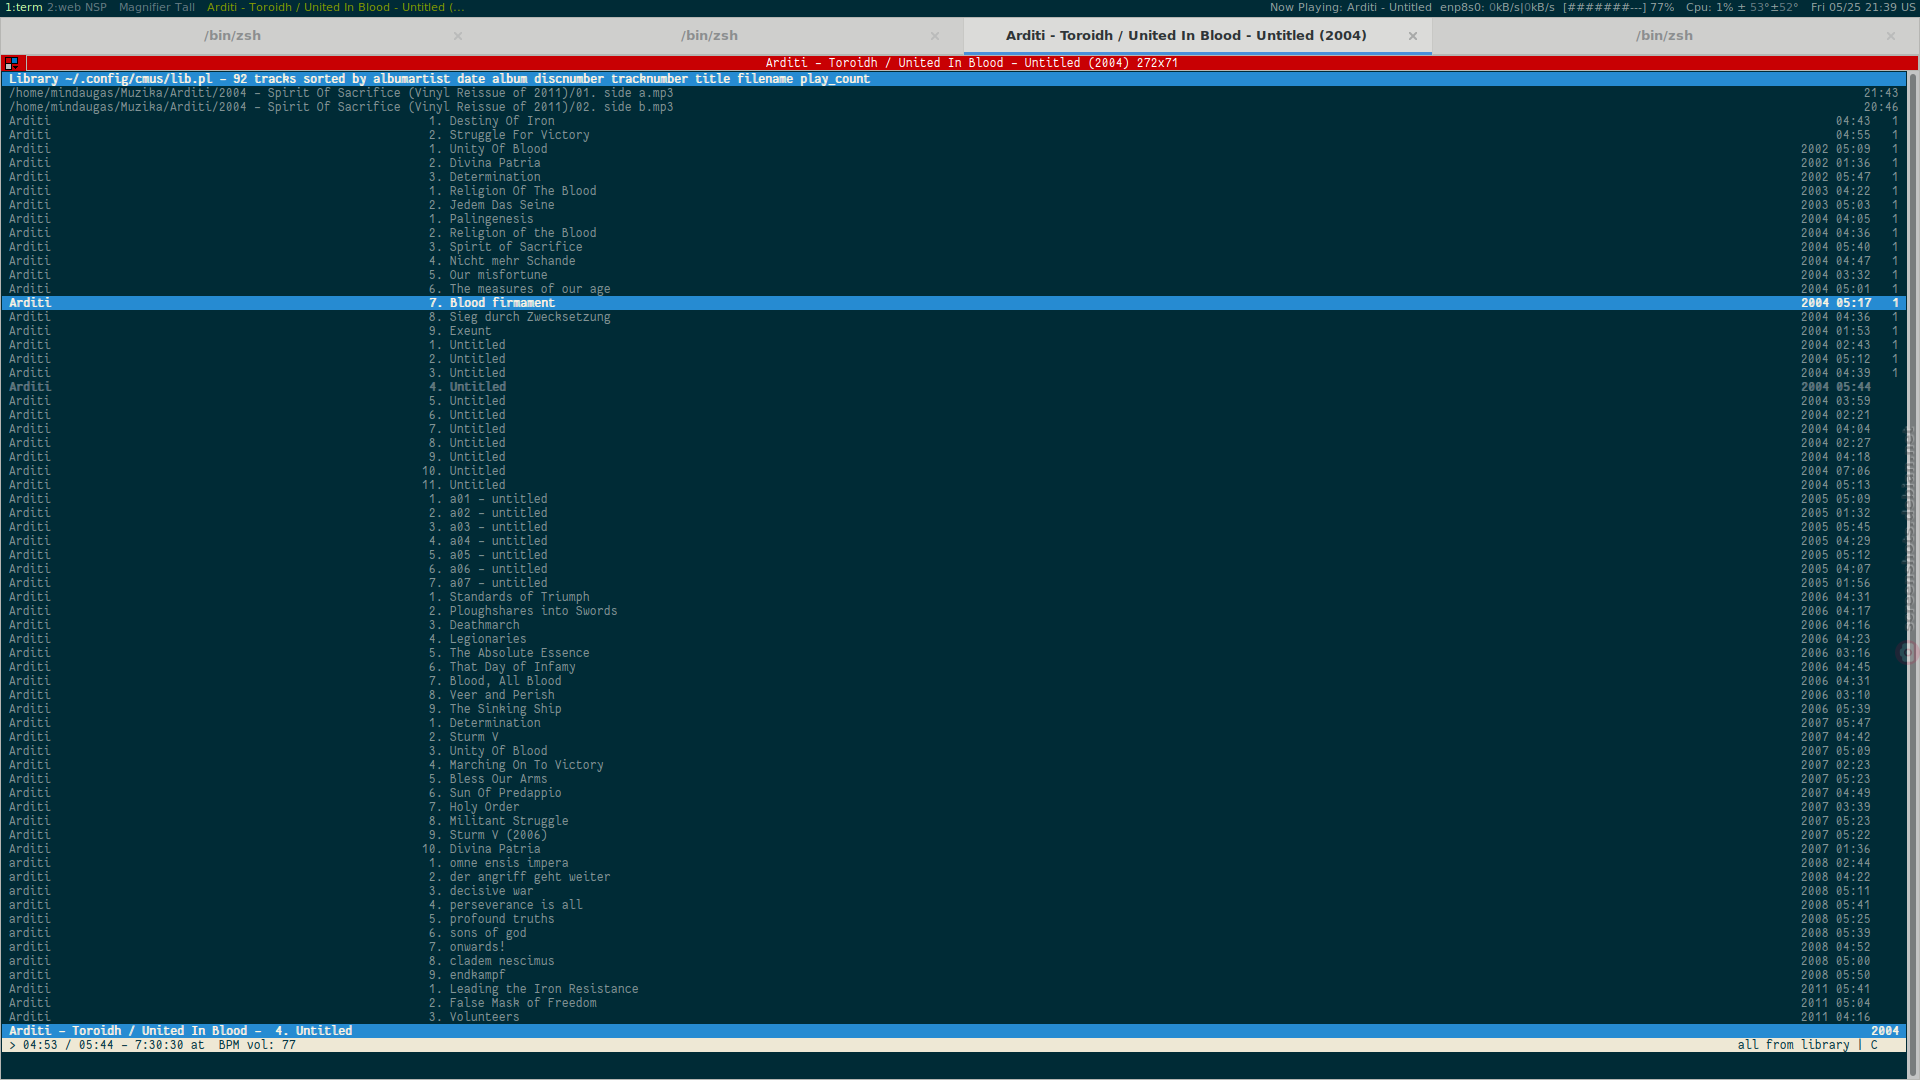Select track 'der angriff geht weiter'
1920x1080 pixels.
[953, 877]
